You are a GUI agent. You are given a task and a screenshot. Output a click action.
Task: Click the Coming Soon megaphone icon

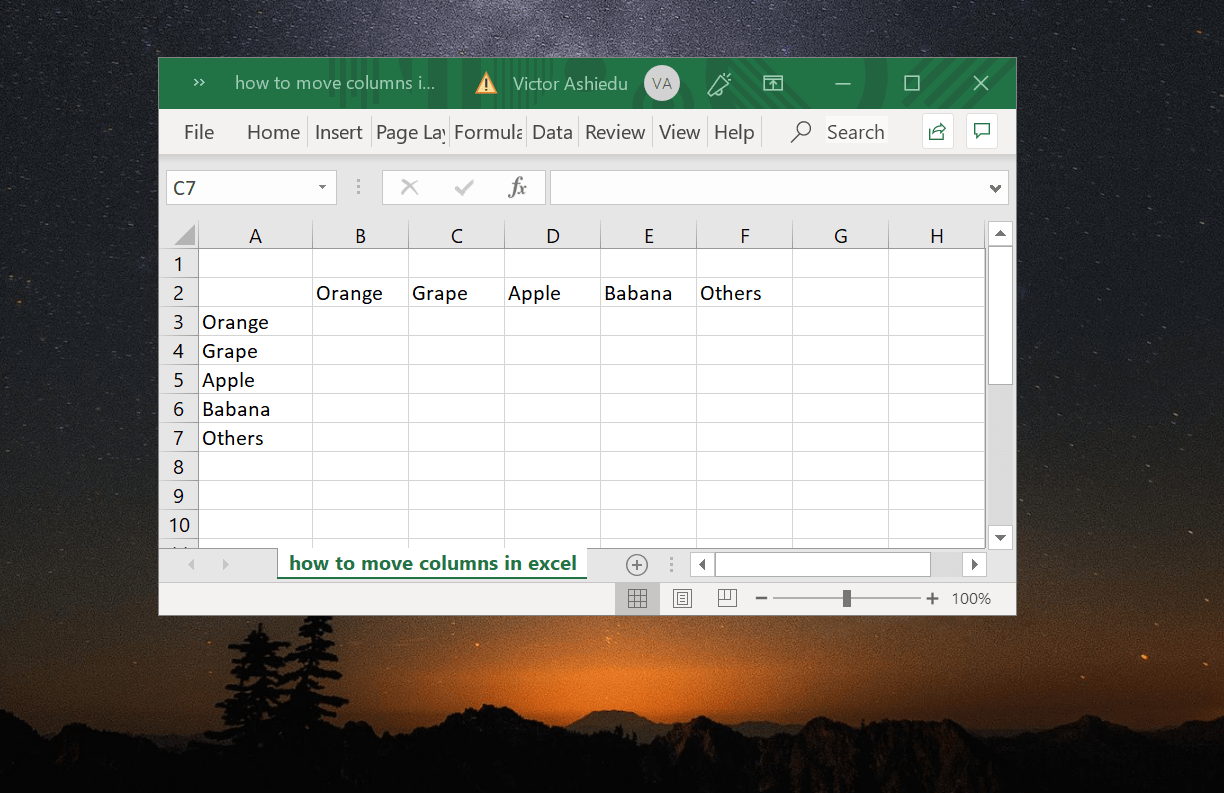(x=719, y=83)
